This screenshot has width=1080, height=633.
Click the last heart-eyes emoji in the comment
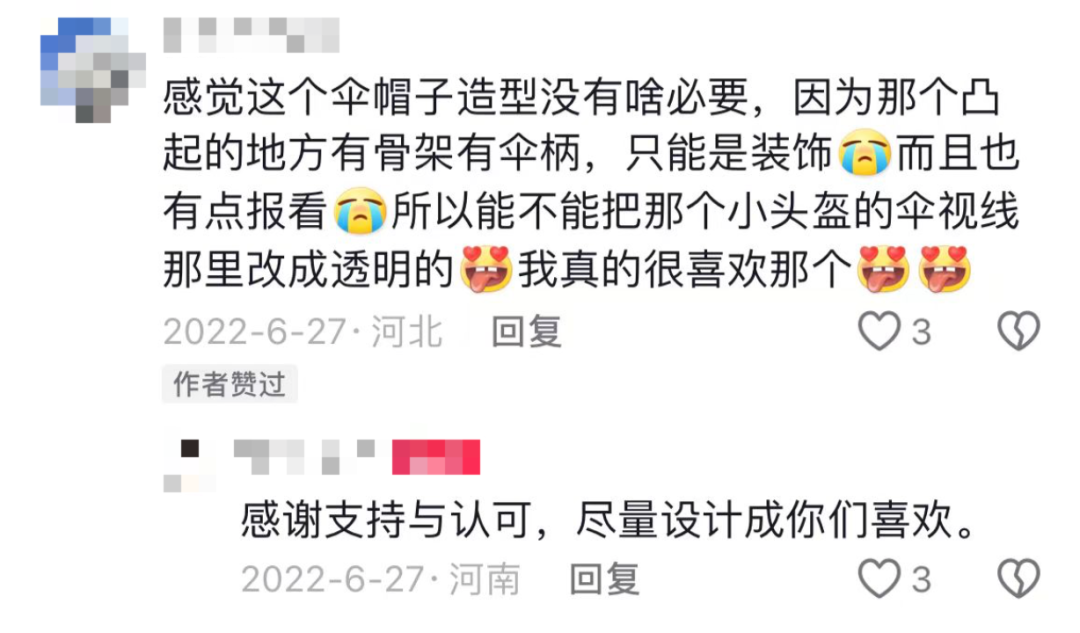945,269
